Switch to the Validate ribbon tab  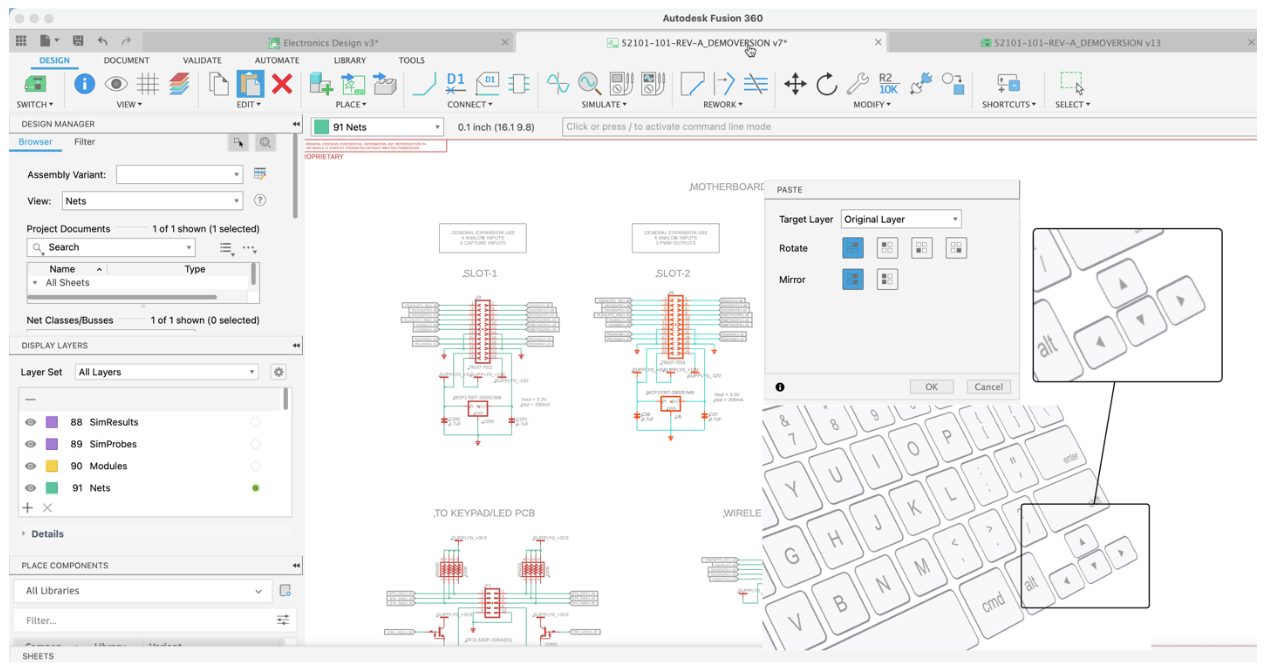click(x=202, y=60)
